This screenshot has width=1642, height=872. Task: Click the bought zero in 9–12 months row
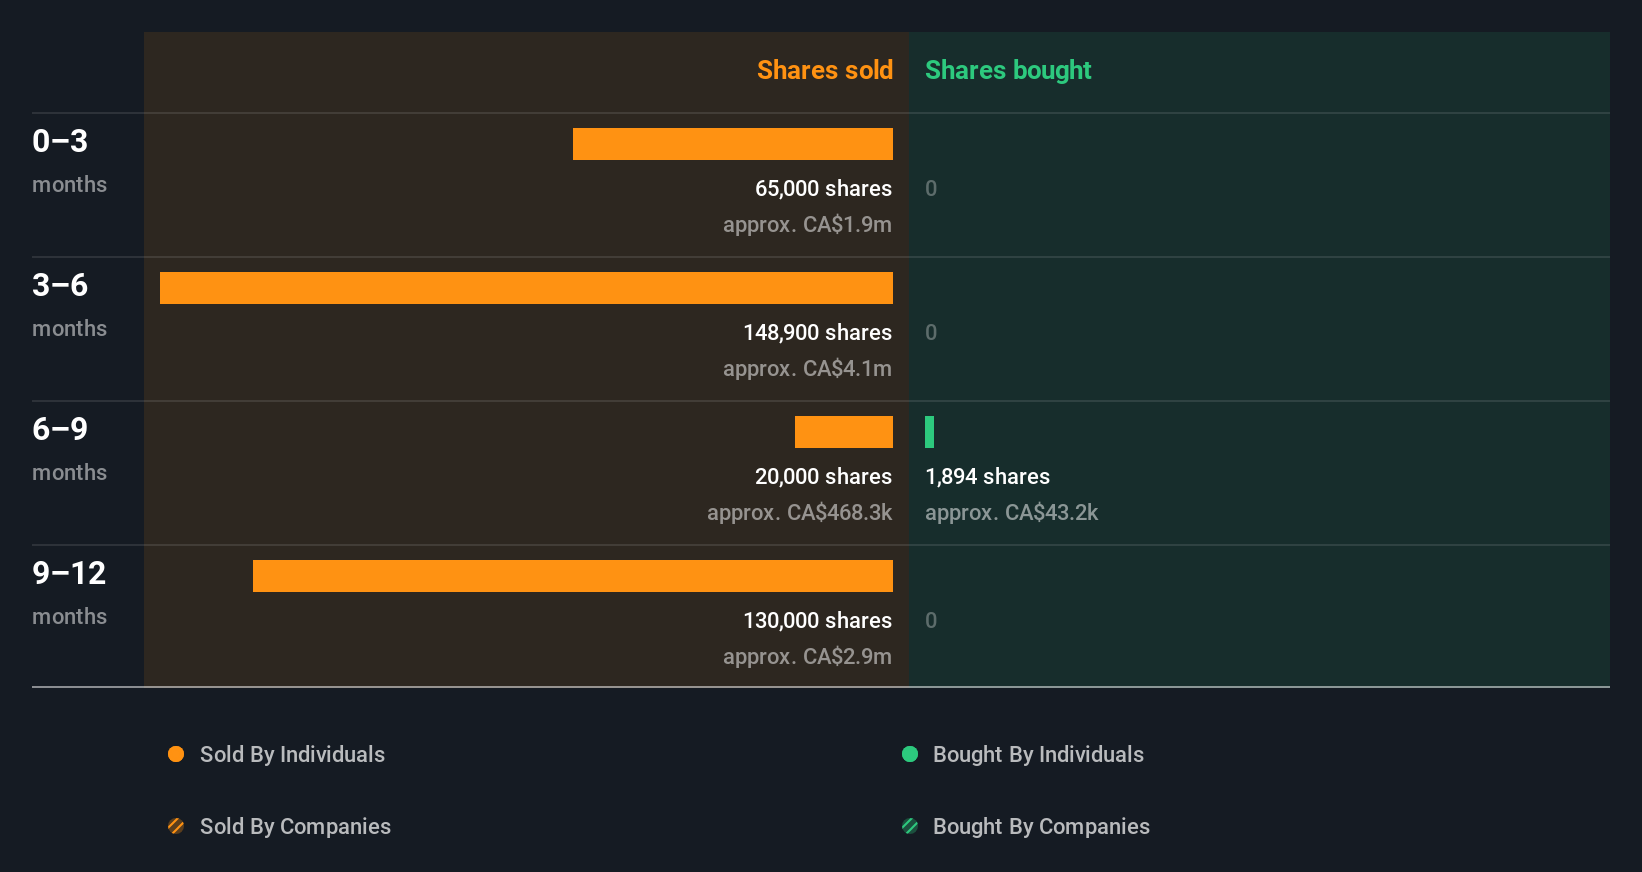[x=931, y=620]
